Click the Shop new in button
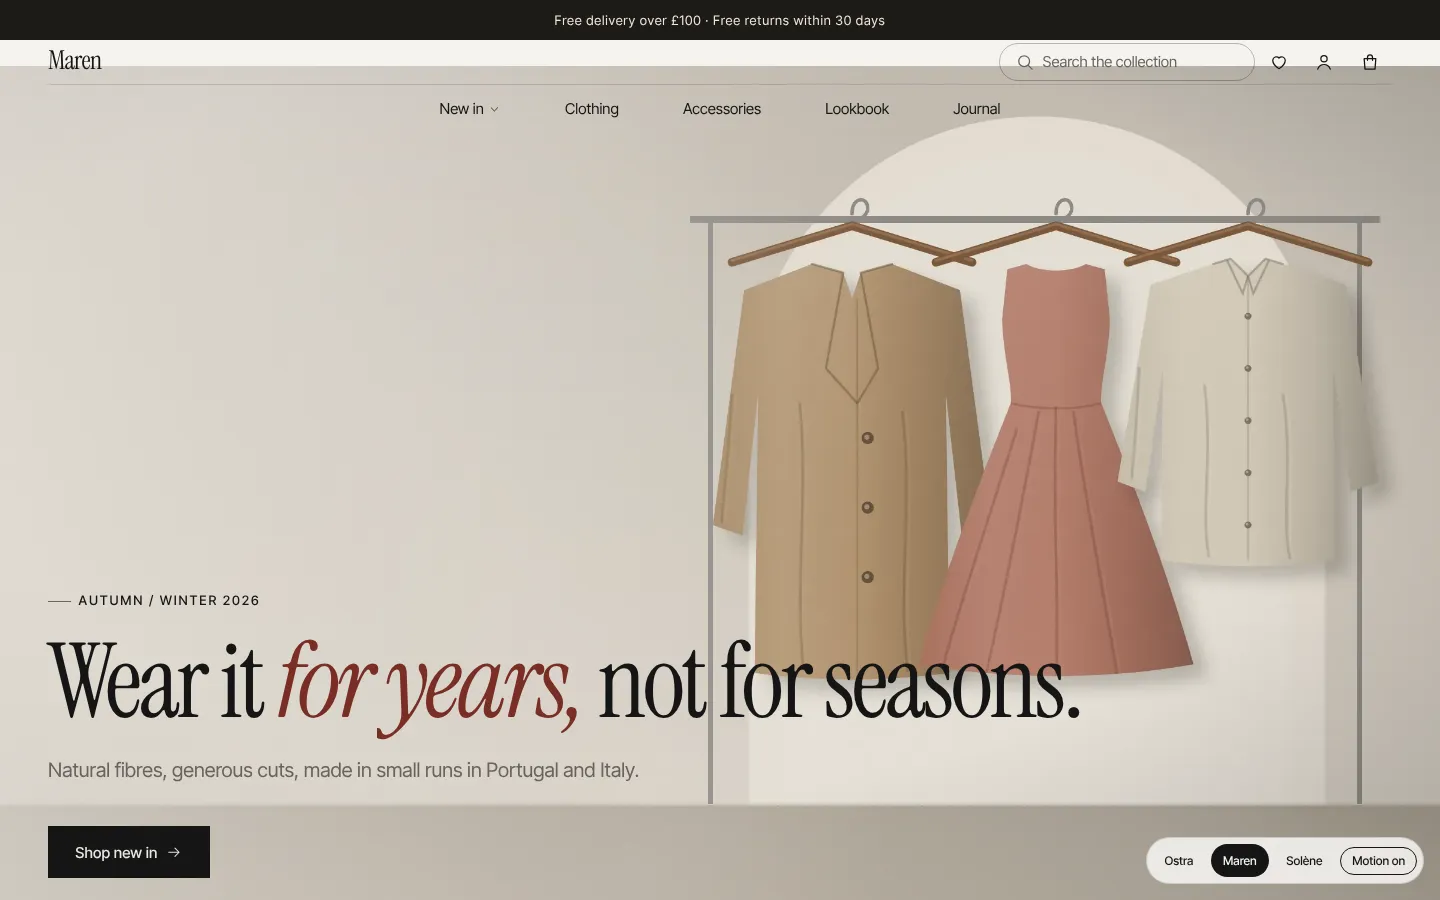1440x900 pixels. coord(129,852)
